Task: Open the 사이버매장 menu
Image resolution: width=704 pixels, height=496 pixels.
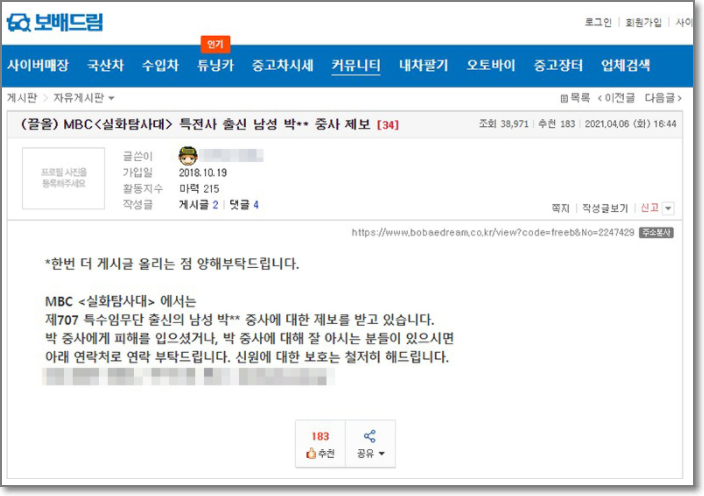Action: [x=38, y=66]
